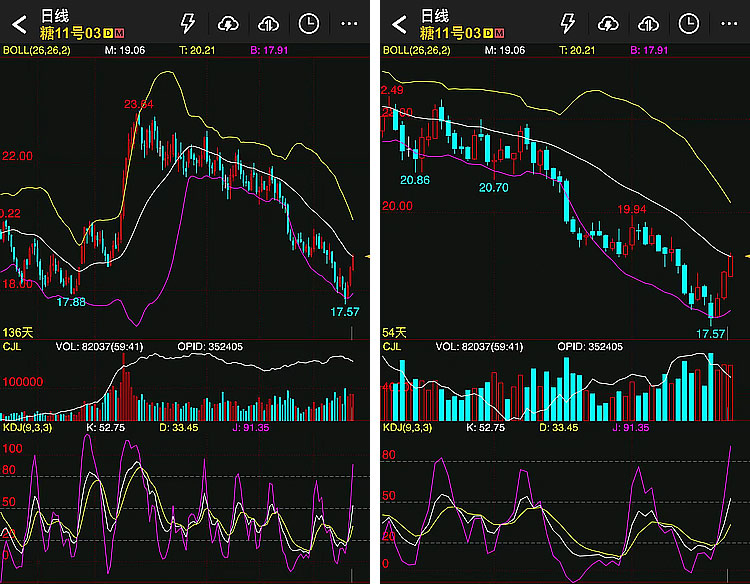The height and width of the screenshot is (584, 750).
Task: Tap J: 91.35 value in right chart
Action: (630, 427)
